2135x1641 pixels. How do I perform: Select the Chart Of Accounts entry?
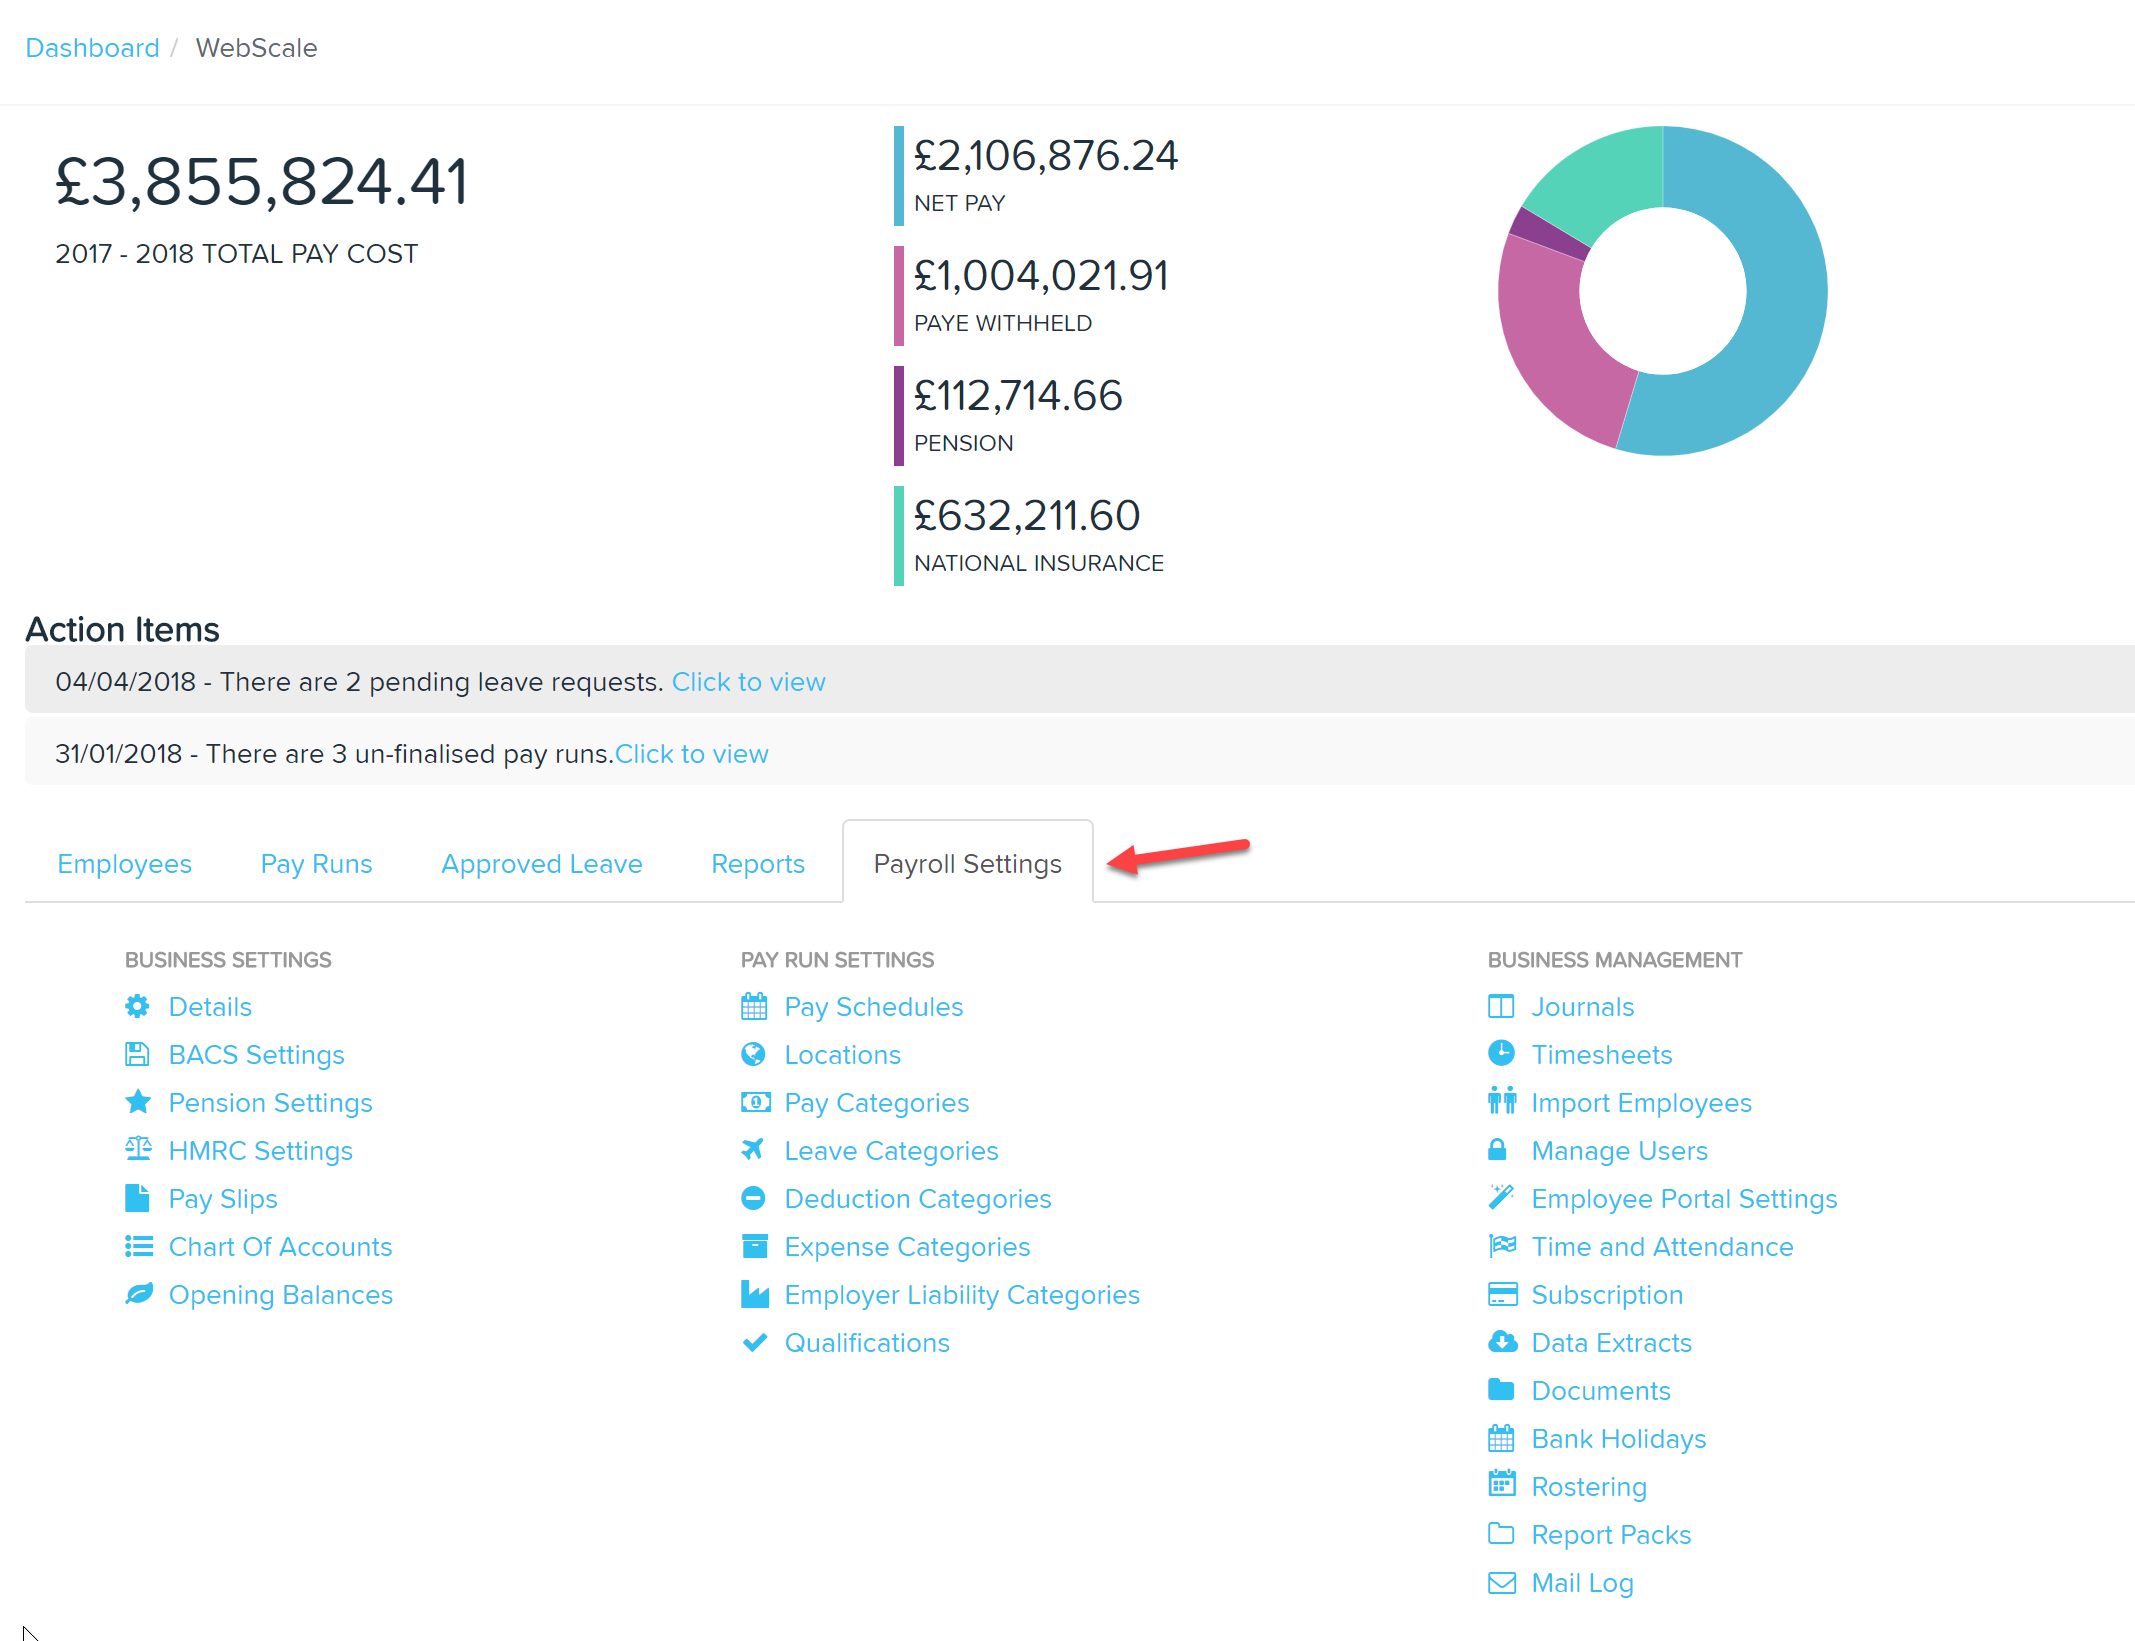(x=280, y=1245)
